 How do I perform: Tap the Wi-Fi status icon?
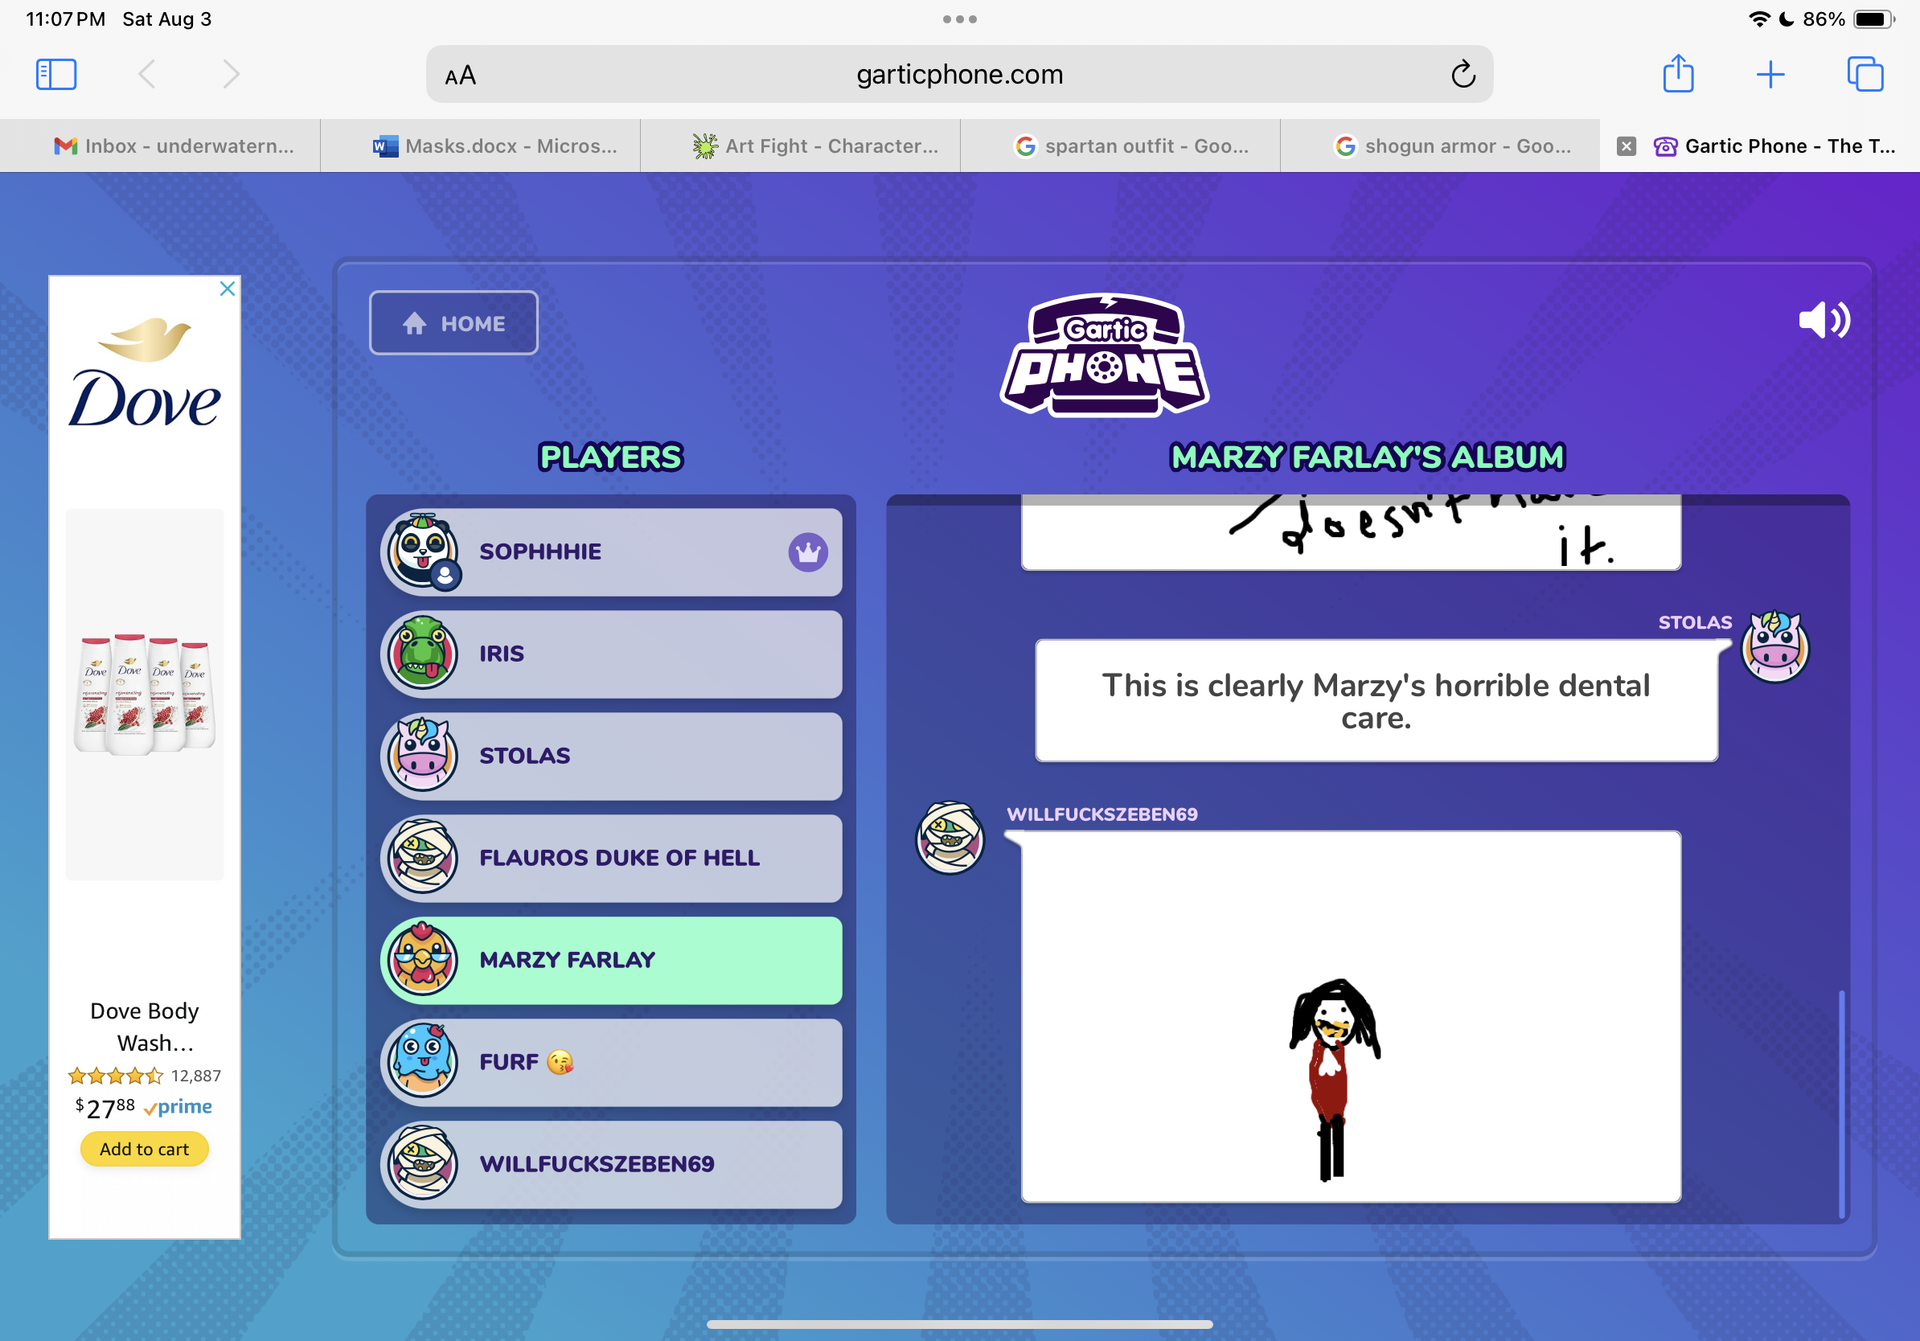tap(1758, 19)
